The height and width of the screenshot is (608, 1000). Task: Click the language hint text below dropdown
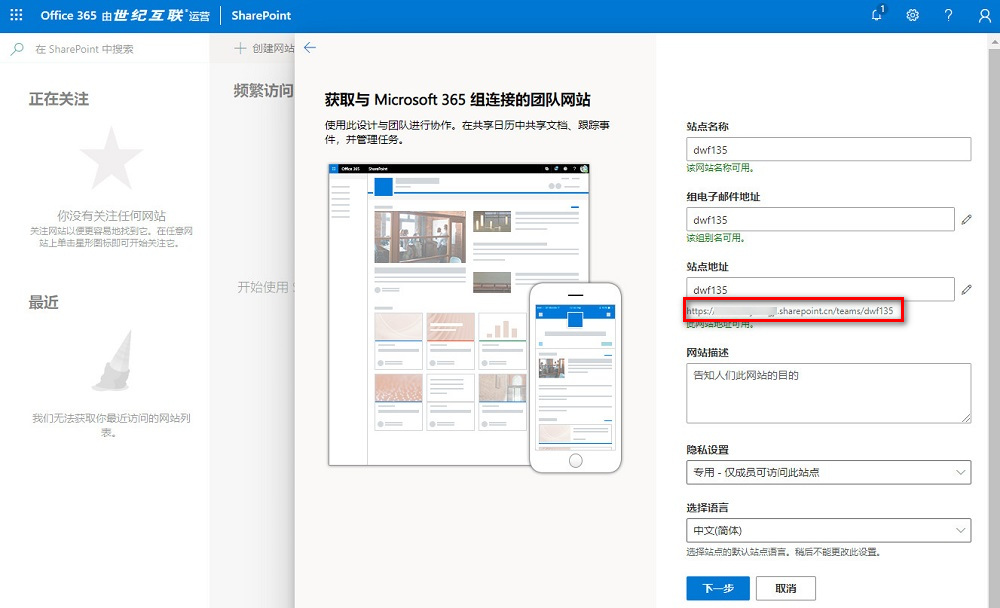[x=784, y=552]
